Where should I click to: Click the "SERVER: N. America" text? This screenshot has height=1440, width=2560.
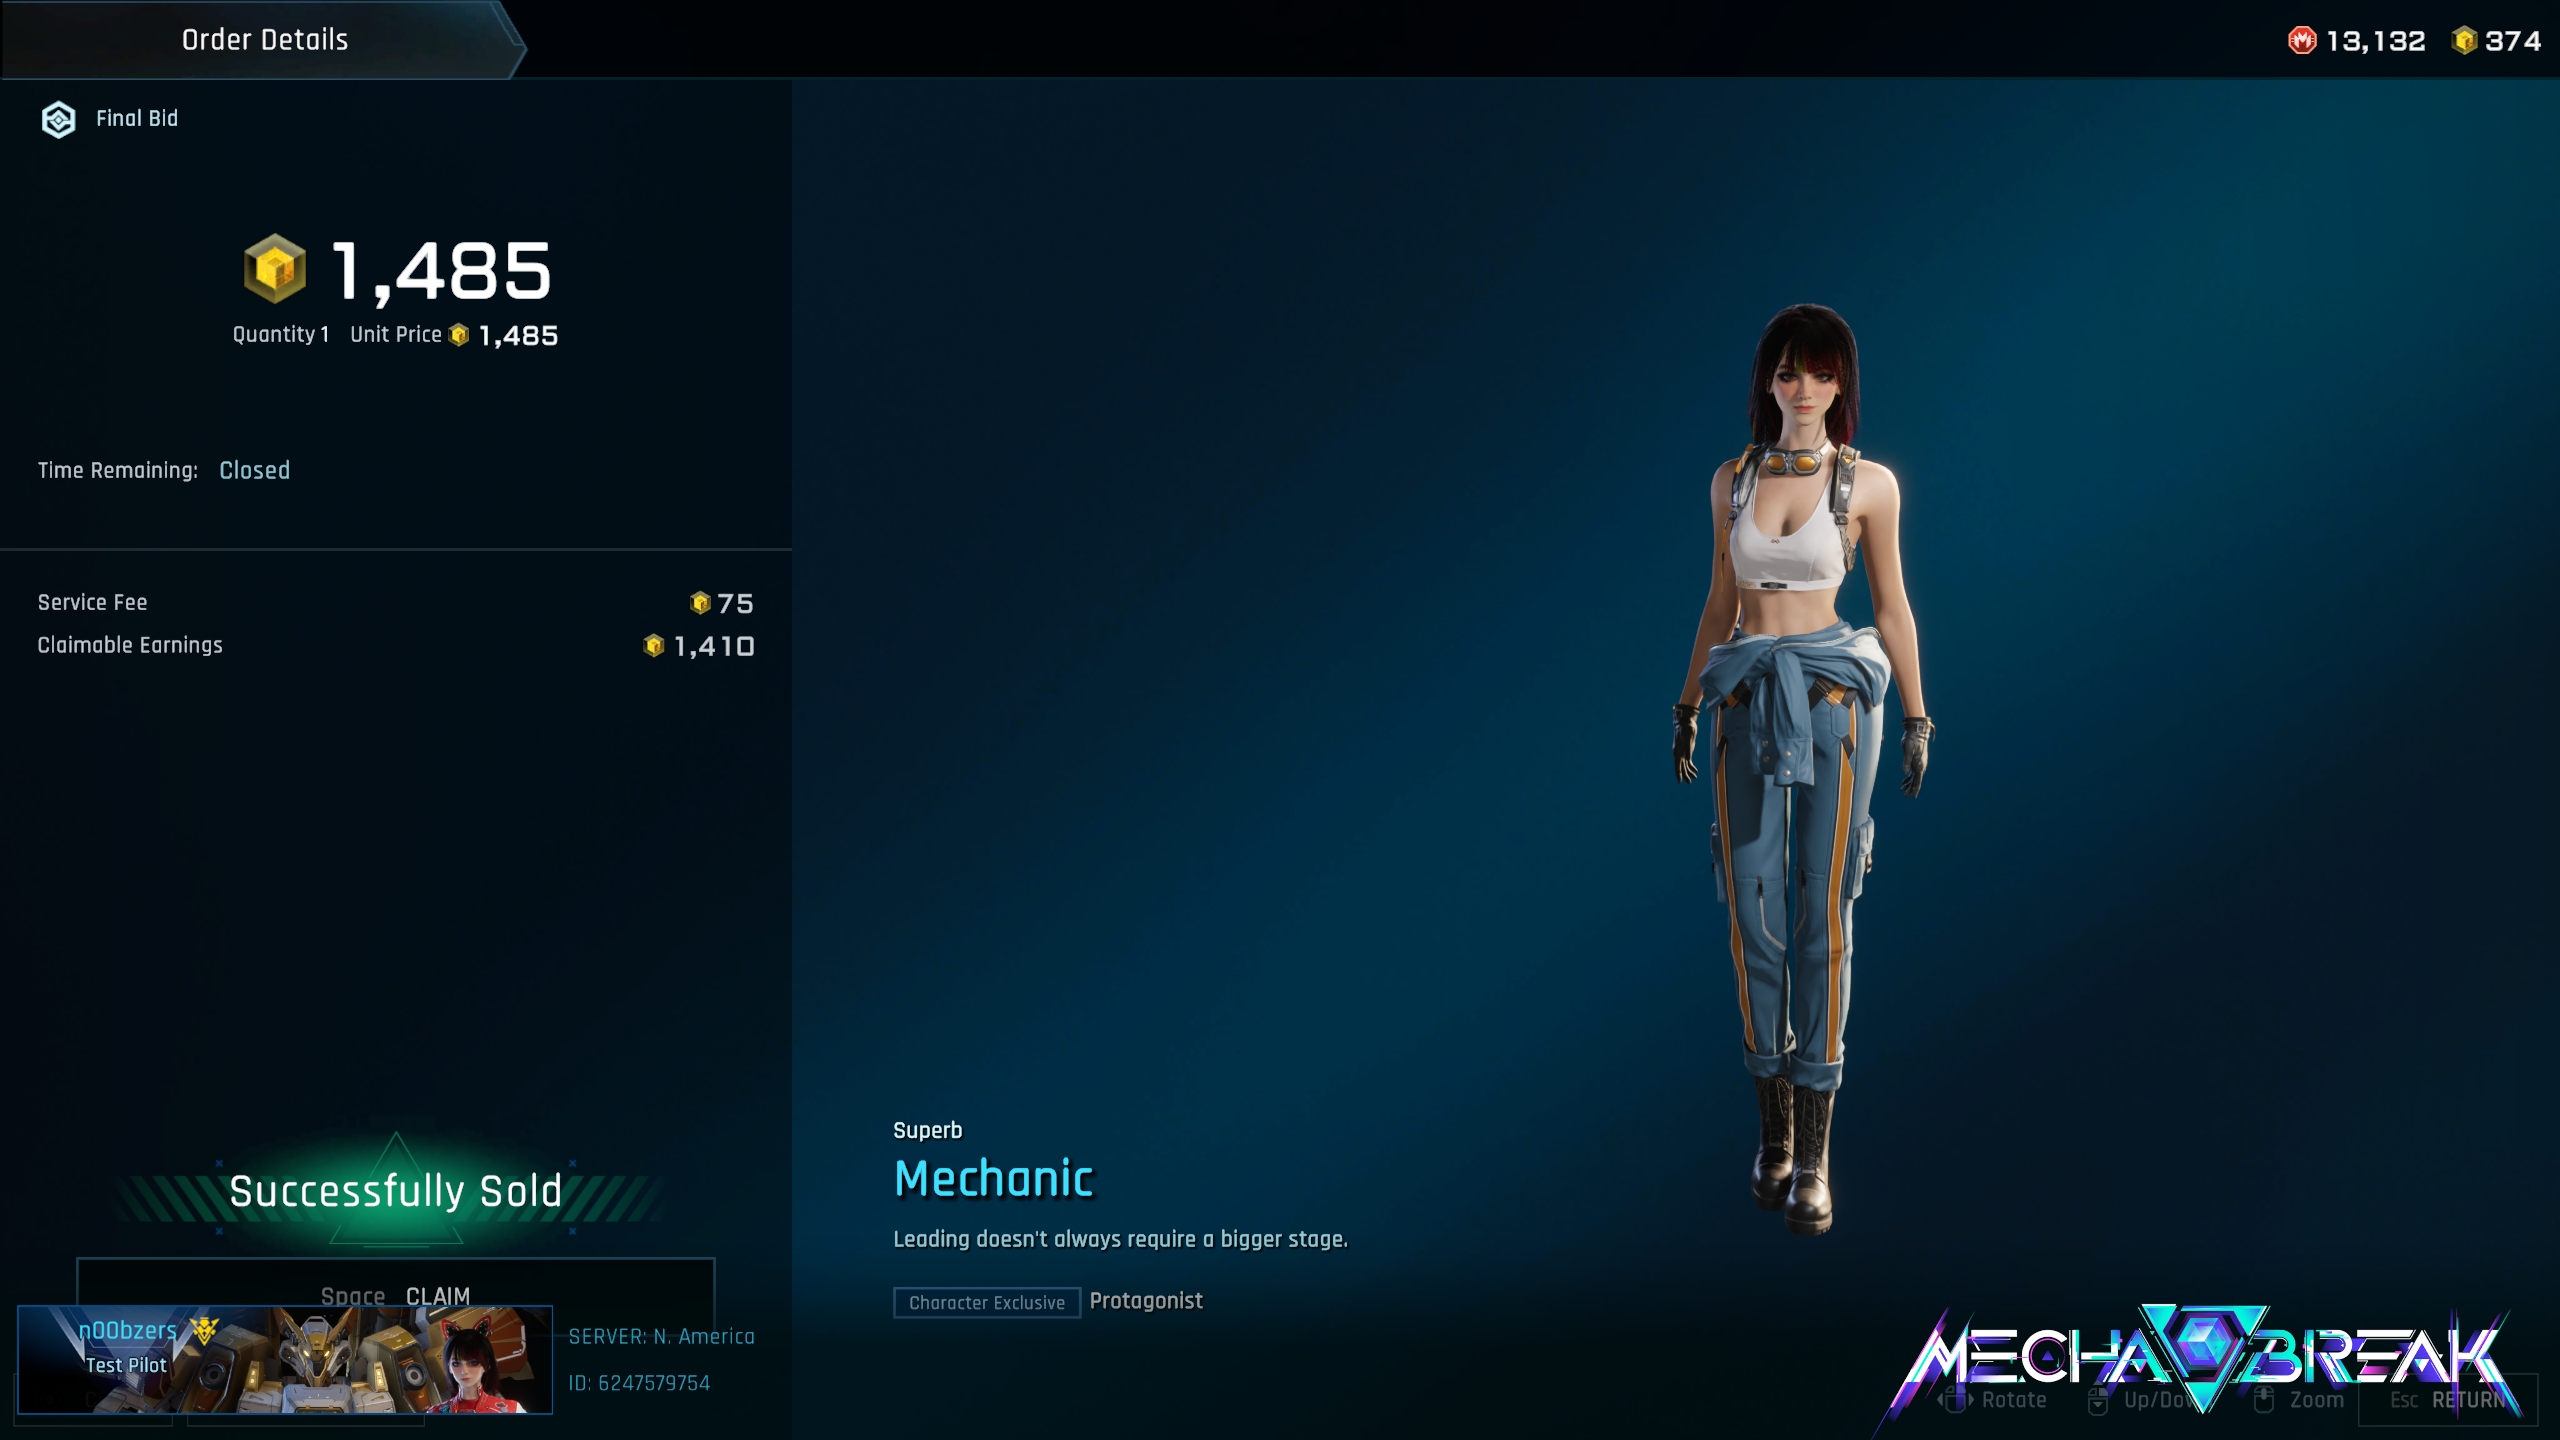(662, 1336)
